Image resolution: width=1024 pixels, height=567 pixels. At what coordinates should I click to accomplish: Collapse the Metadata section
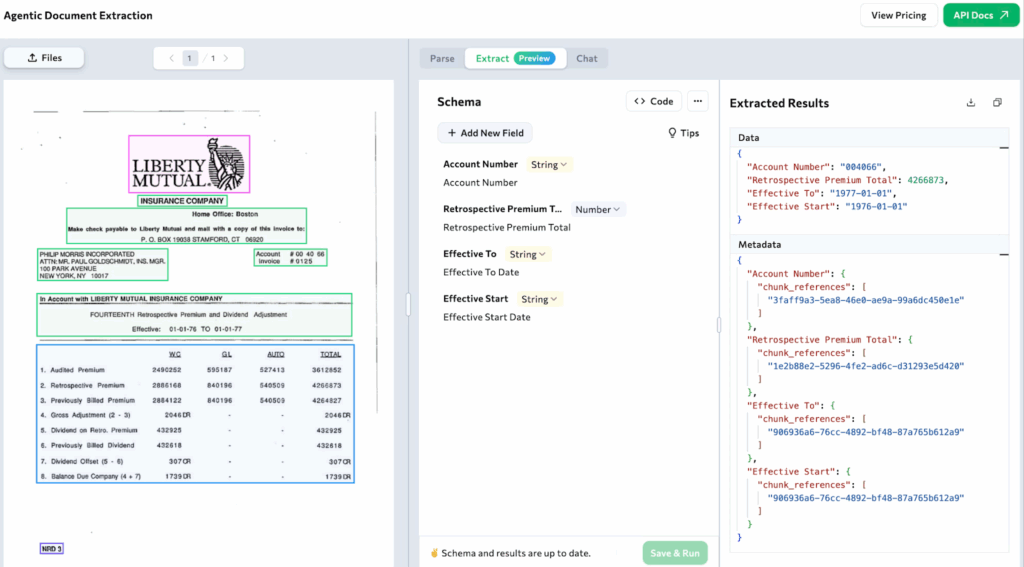click(1004, 254)
